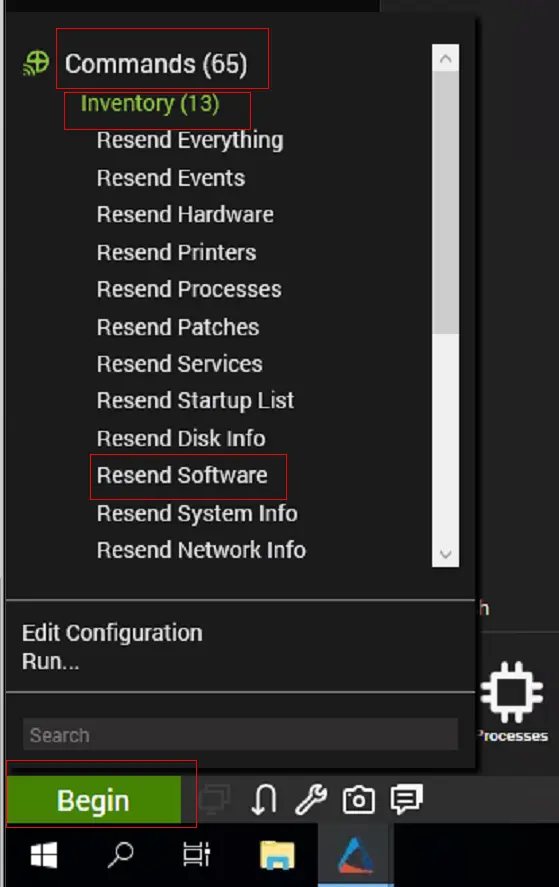Collapse the Commands (65) group
Viewport: 559px width, 887px height.
point(156,63)
